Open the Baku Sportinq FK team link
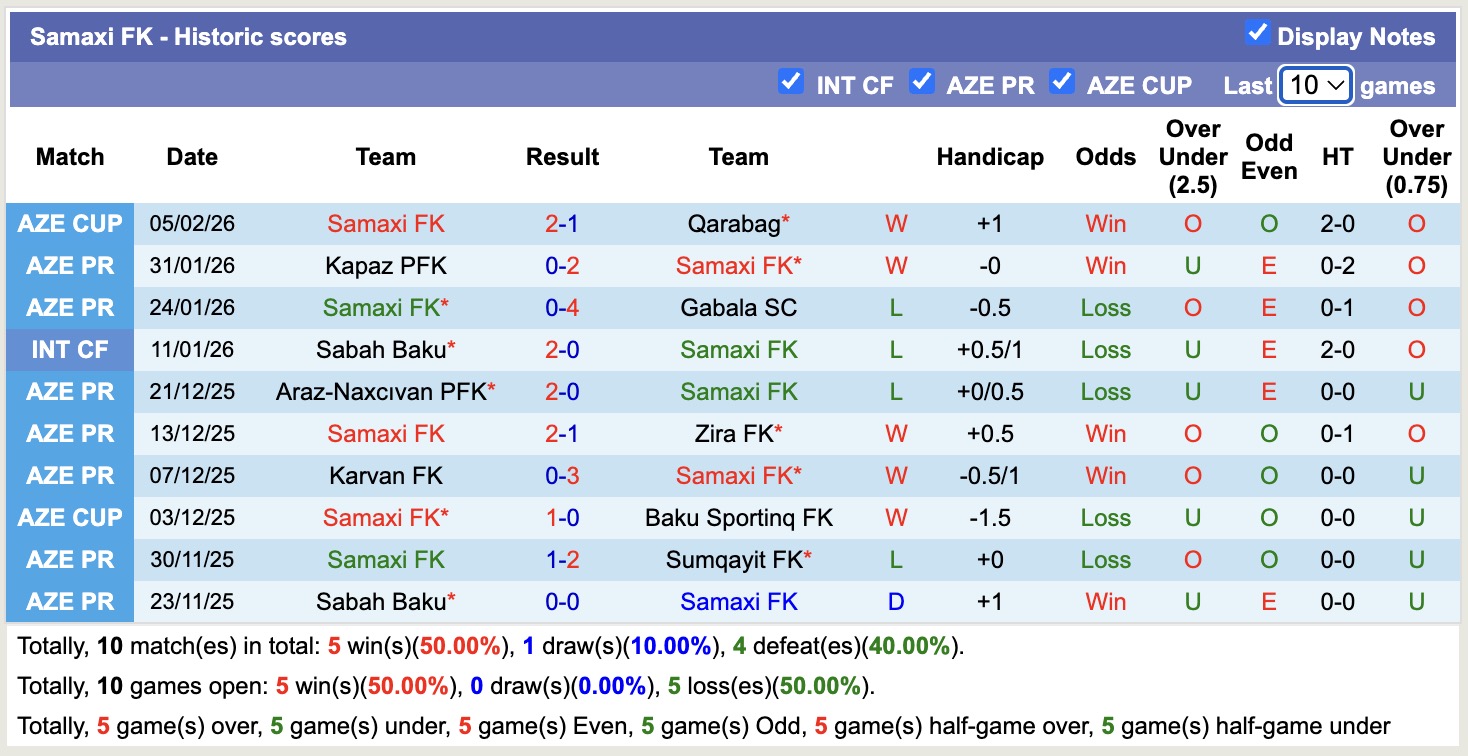This screenshot has height=756, width=1468. [x=739, y=518]
